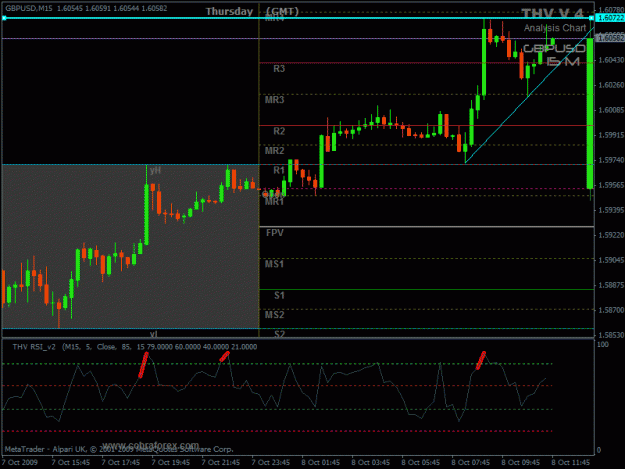The image size is (625, 469).
Task: Click the 8 Oct 07:45 time label
Action: coord(470,463)
